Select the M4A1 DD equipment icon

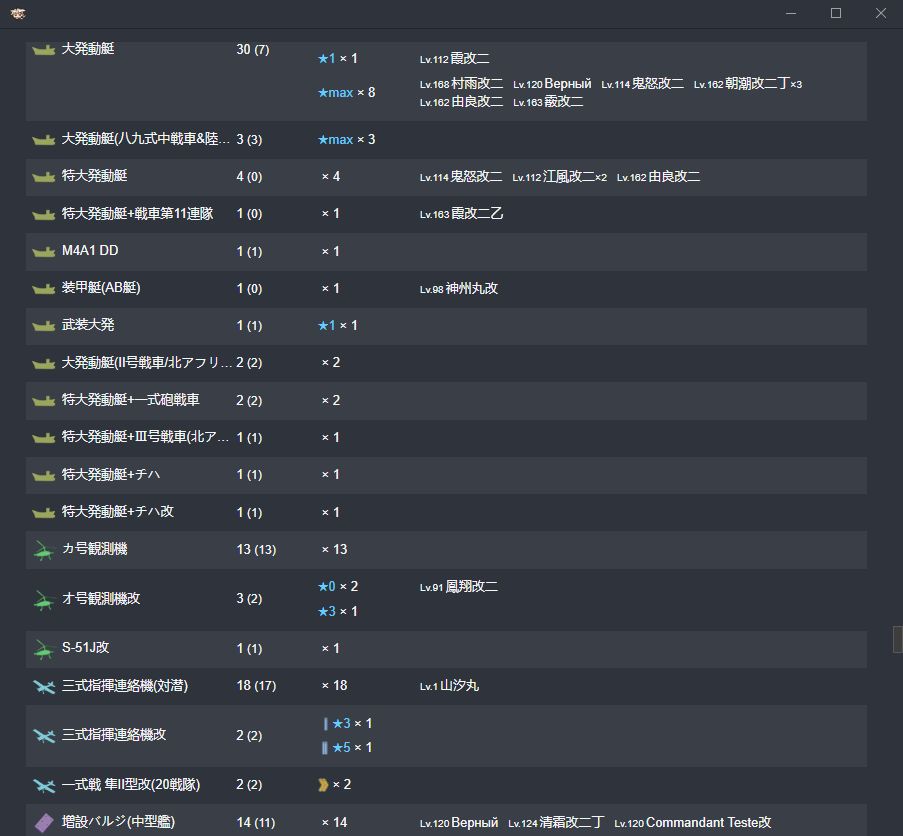(x=44, y=252)
